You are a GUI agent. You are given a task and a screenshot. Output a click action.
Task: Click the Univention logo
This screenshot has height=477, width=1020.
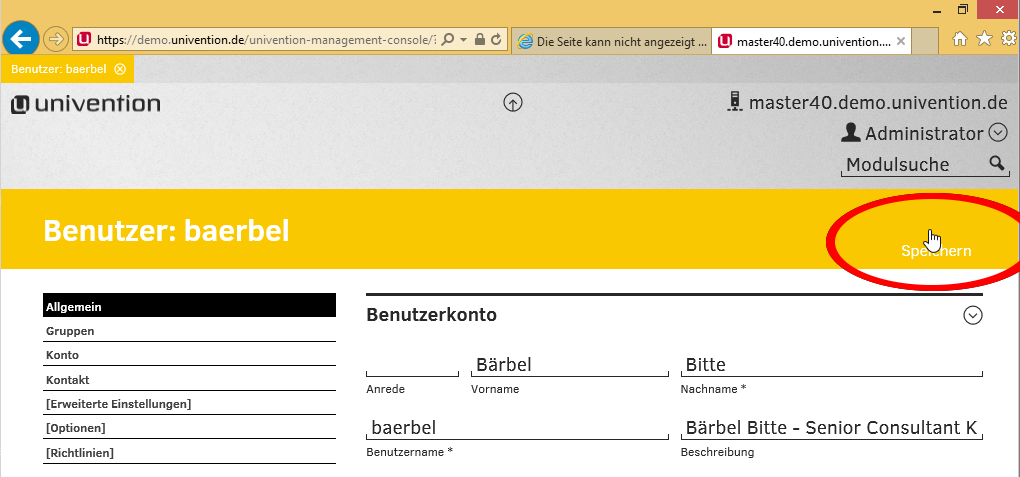85,104
